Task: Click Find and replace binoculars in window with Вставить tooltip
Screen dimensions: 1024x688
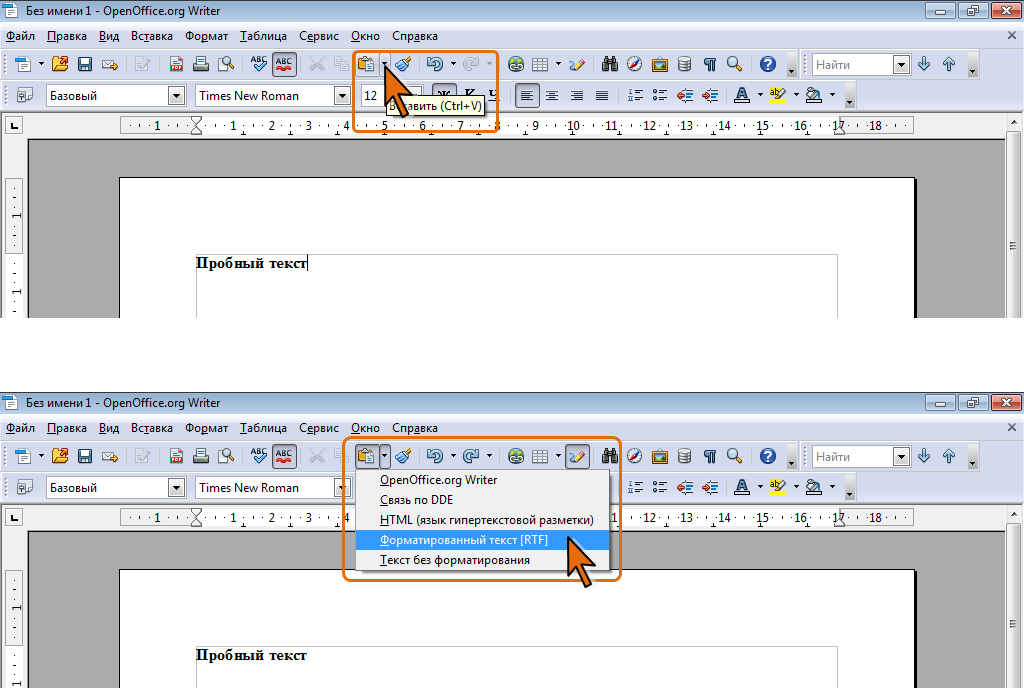Action: click(x=610, y=64)
